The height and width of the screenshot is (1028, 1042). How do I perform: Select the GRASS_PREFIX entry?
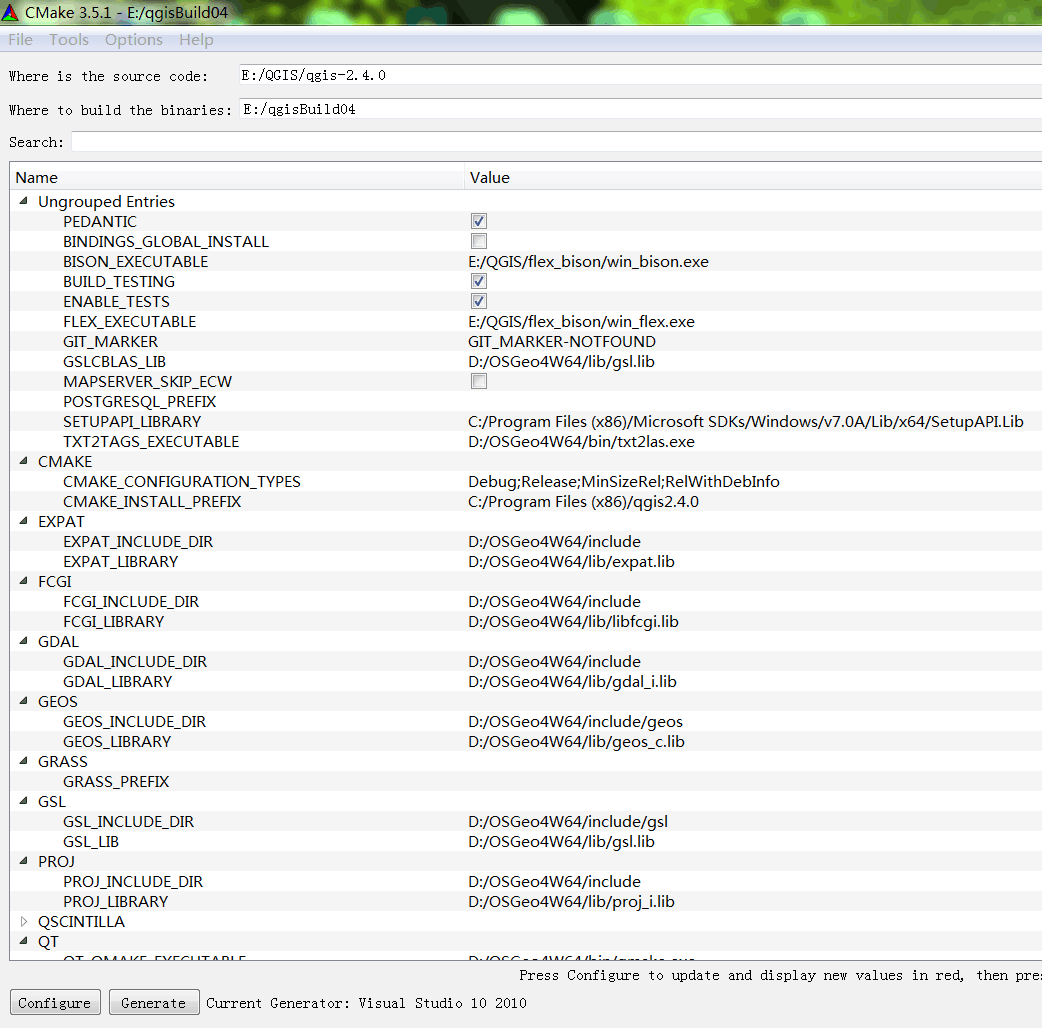[x=116, y=781]
